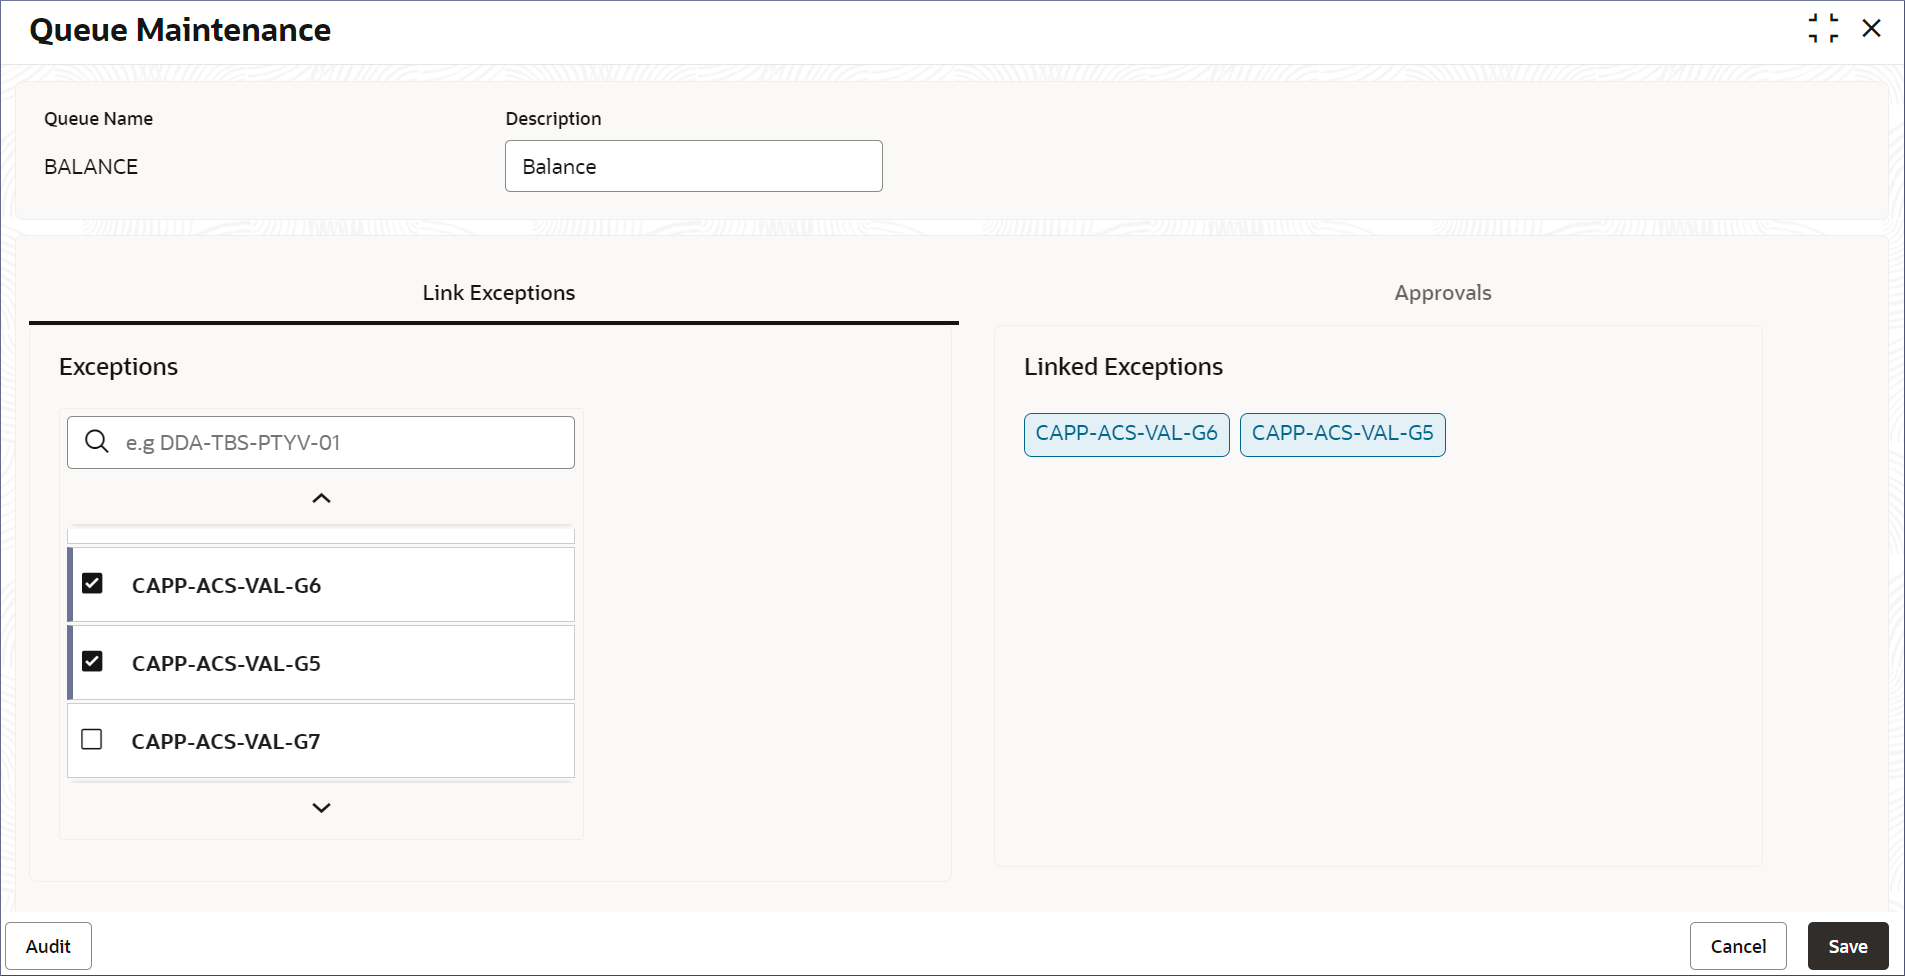Viewport: 1905px width, 976px height.
Task: Uncheck the CAPP-ACS-VAL-G5 checkbox
Action: pyautogui.click(x=92, y=662)
